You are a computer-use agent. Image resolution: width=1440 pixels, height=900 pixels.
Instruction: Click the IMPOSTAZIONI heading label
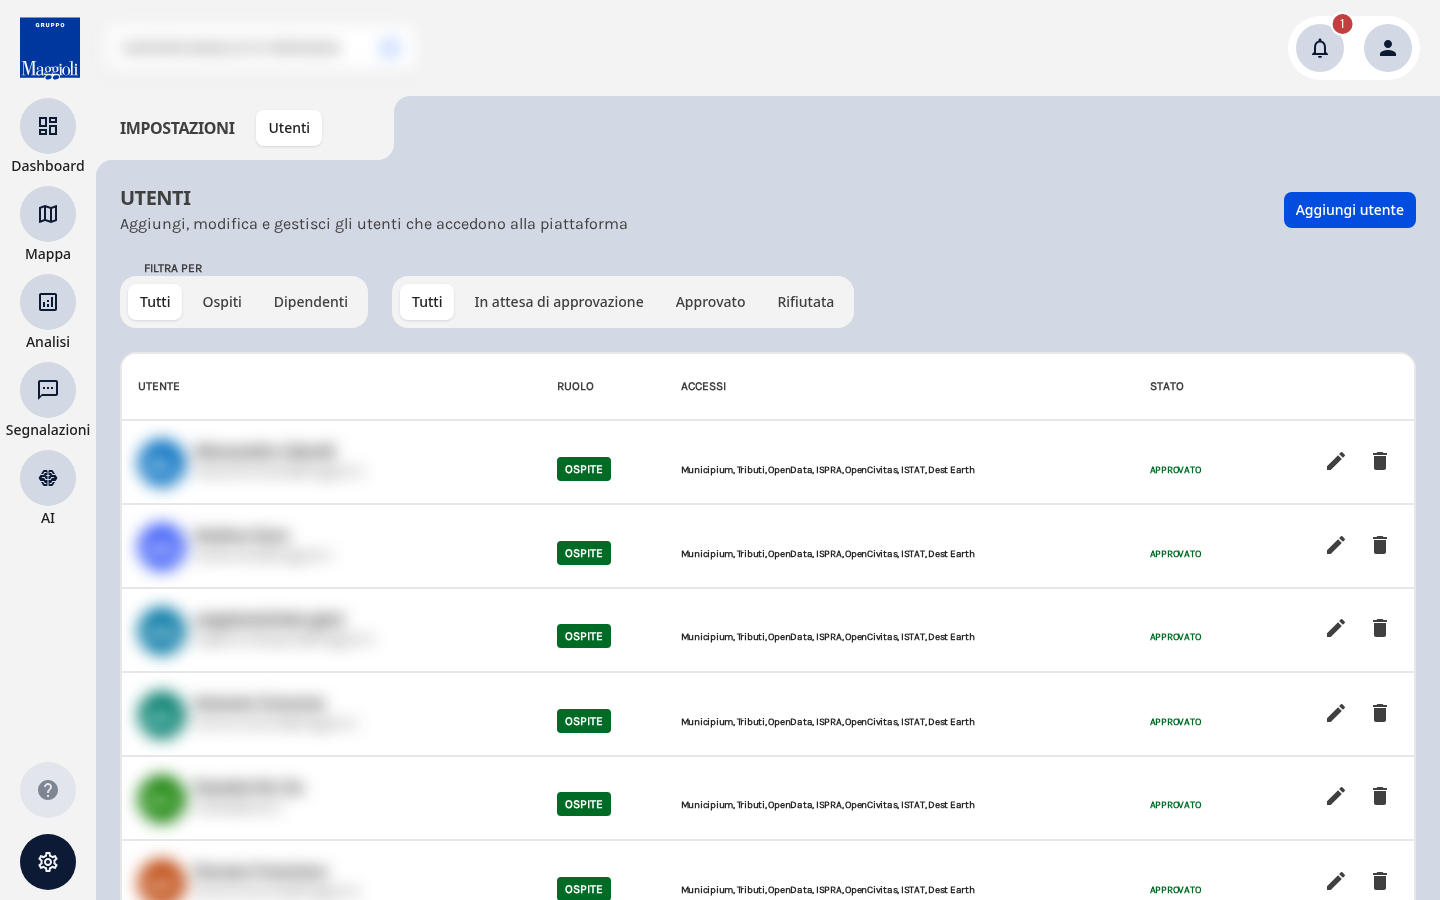point(177,128)
